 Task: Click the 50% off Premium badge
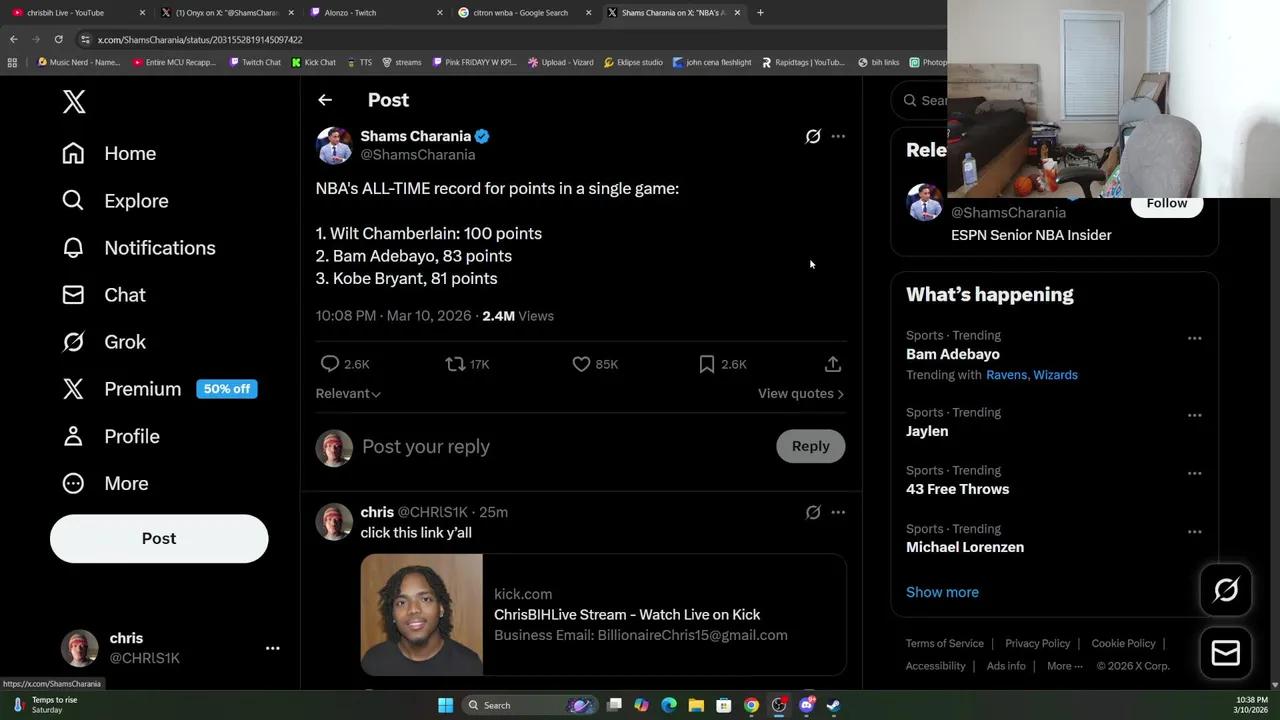click(x=227, y=389)
